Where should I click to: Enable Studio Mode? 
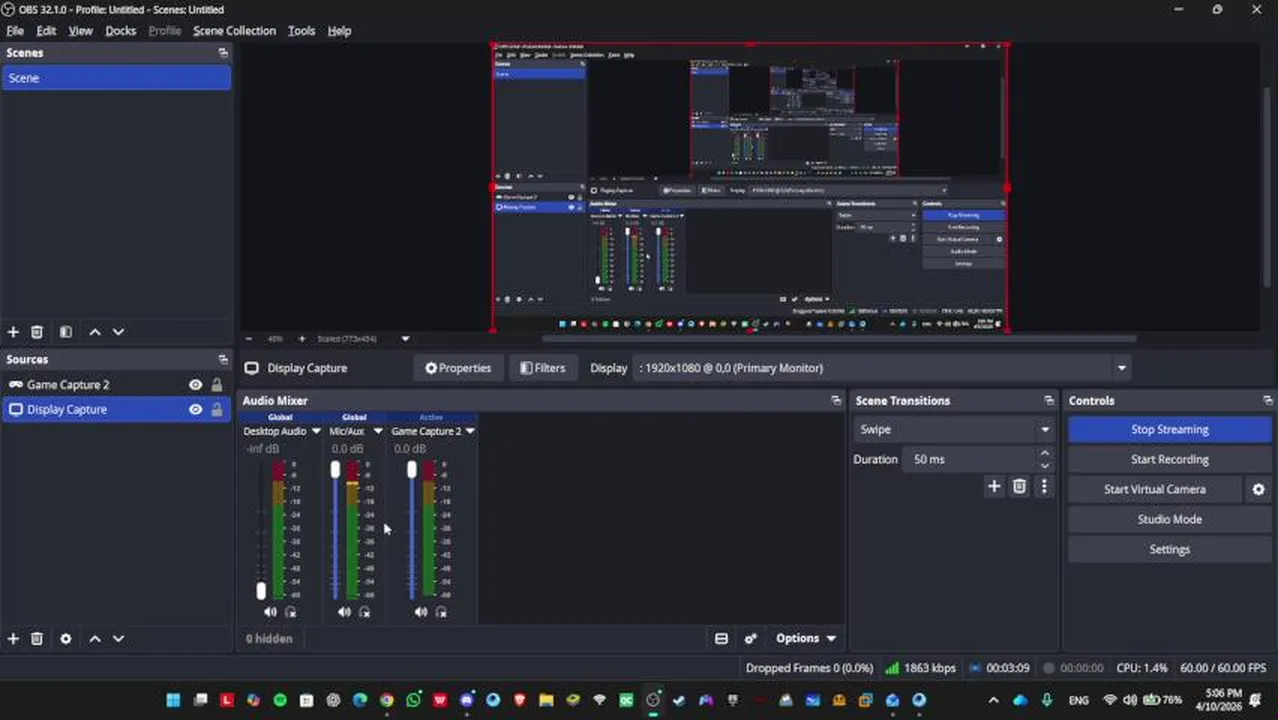[1170, 519]
